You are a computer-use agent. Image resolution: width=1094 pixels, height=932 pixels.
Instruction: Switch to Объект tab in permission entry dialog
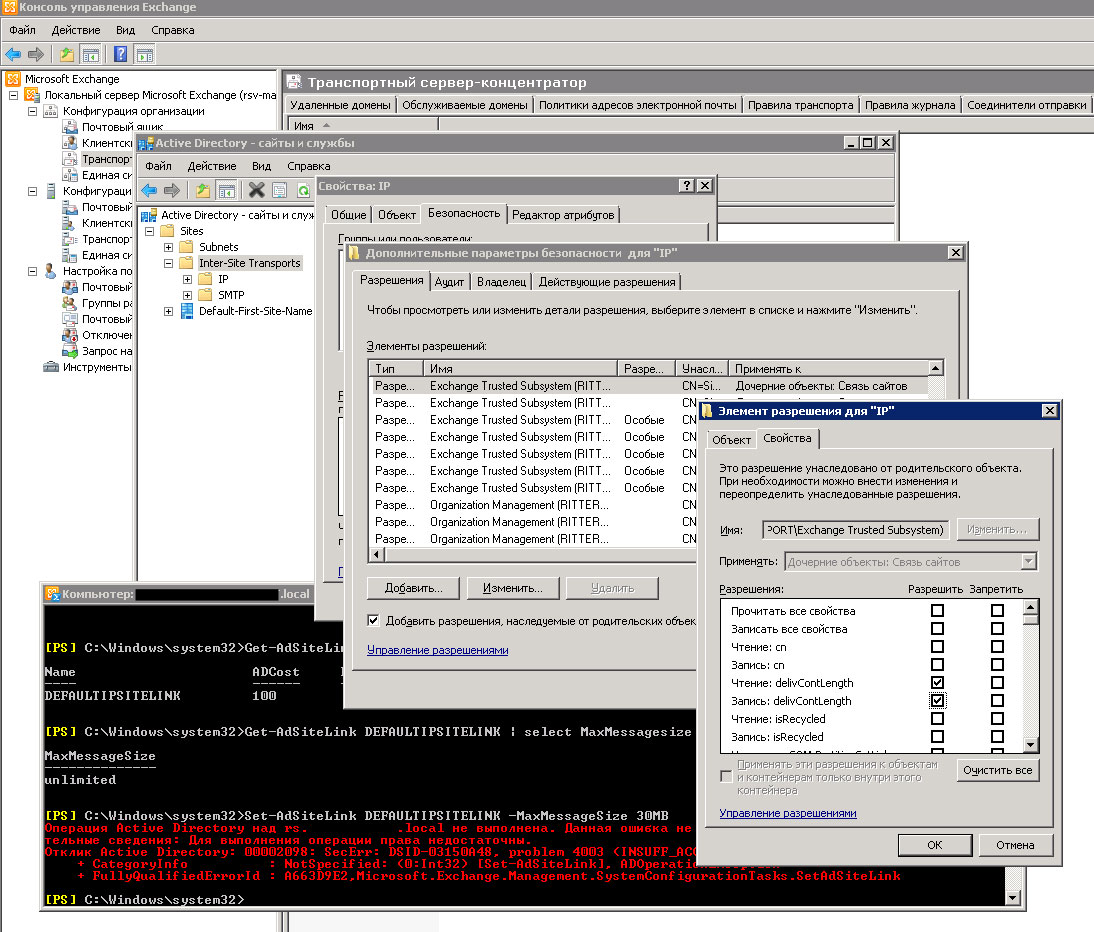pyautogui.click(x=731, y=439)
